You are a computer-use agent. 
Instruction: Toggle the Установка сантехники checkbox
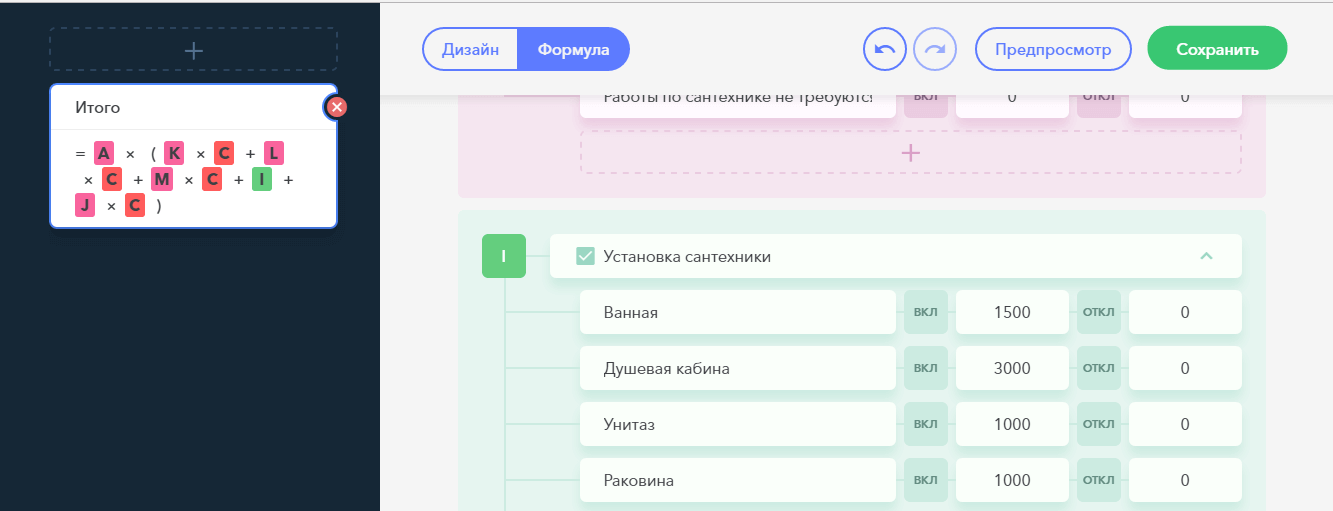click(x=586, y=257)
